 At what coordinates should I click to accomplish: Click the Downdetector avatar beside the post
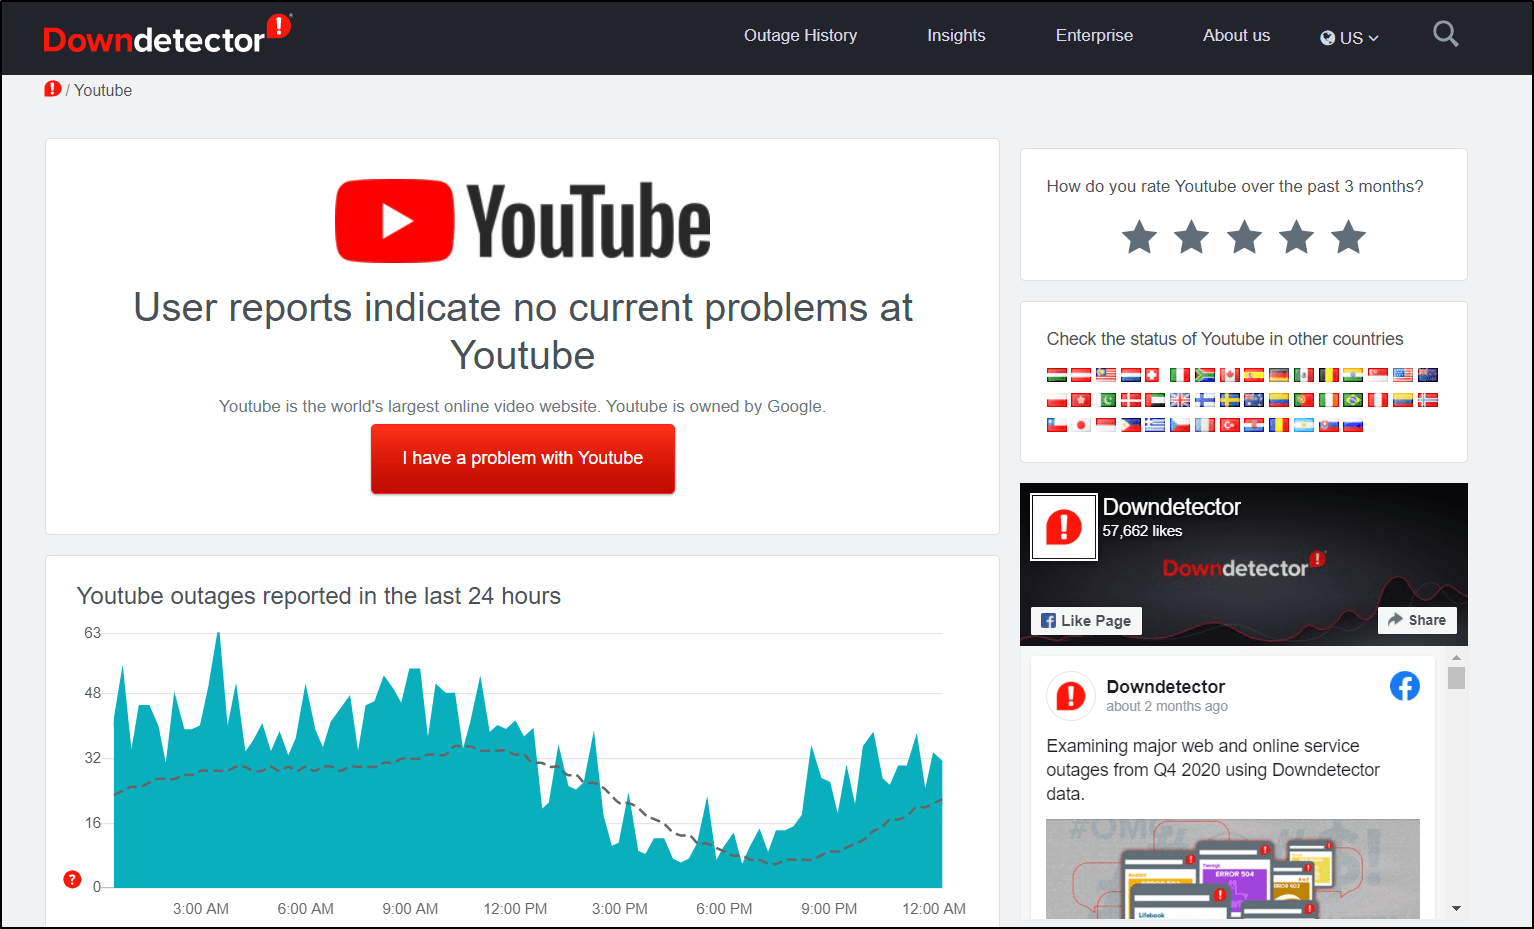click(1071, 696)
